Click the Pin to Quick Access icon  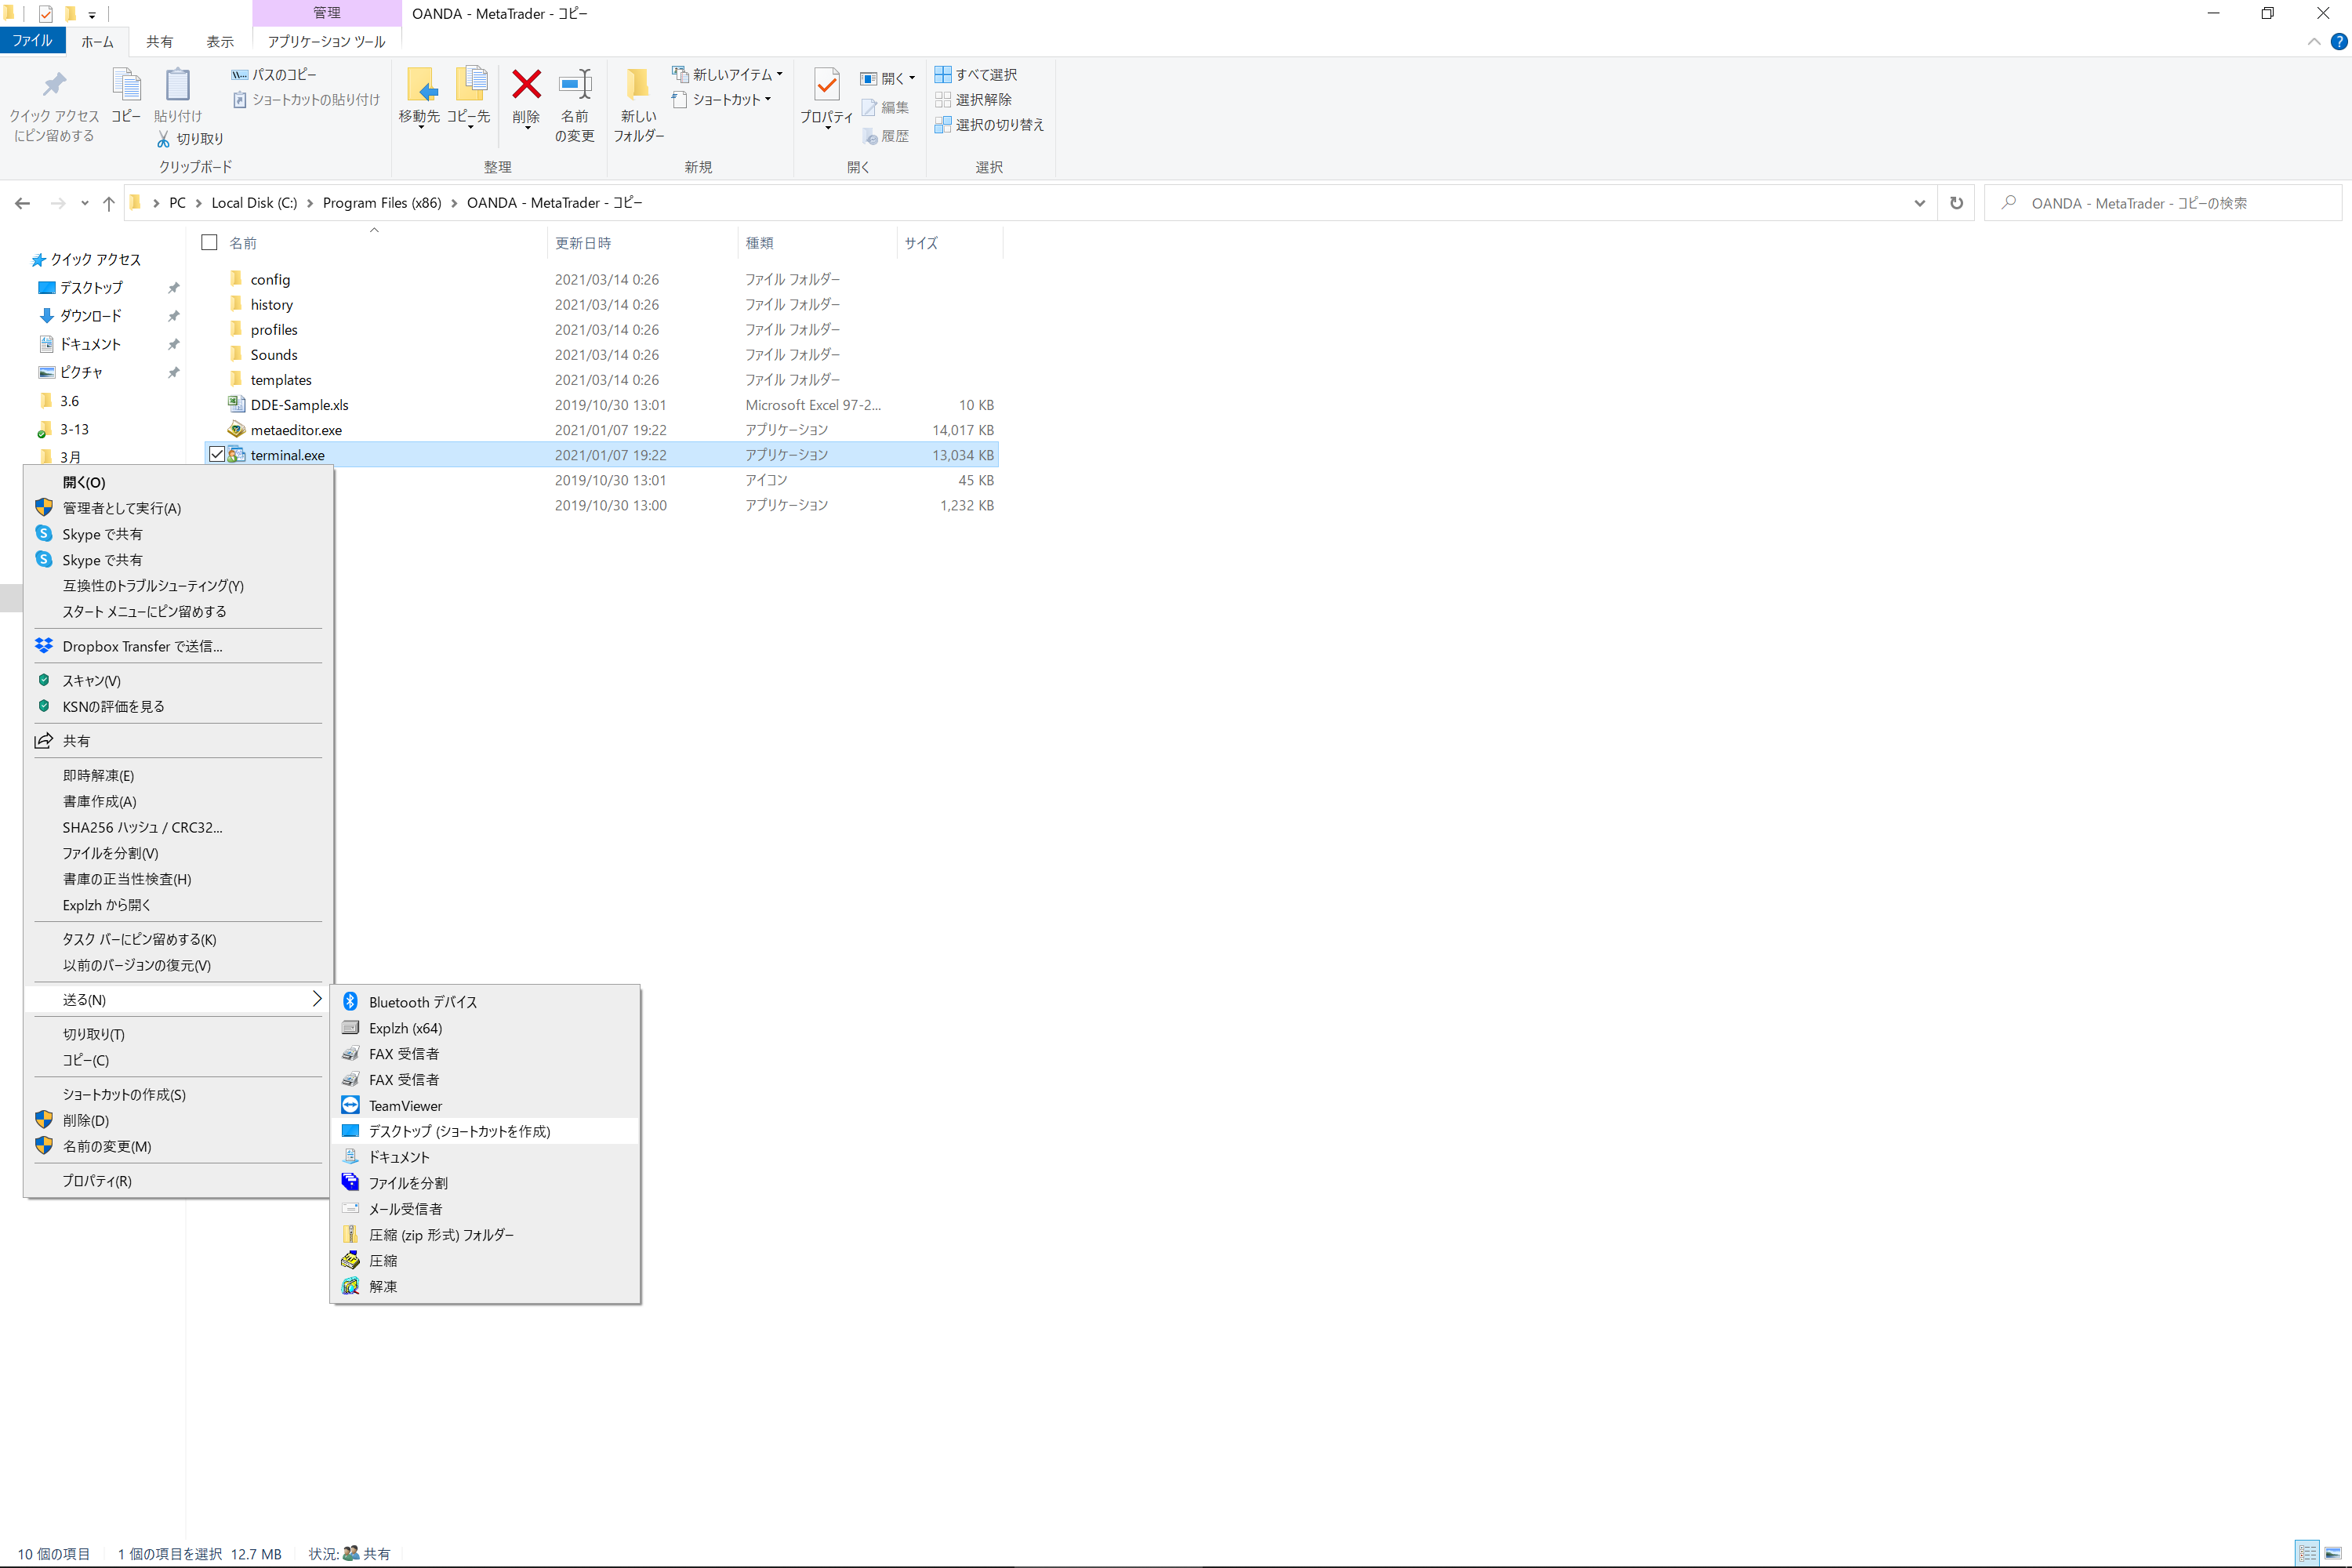pos(54,87)
